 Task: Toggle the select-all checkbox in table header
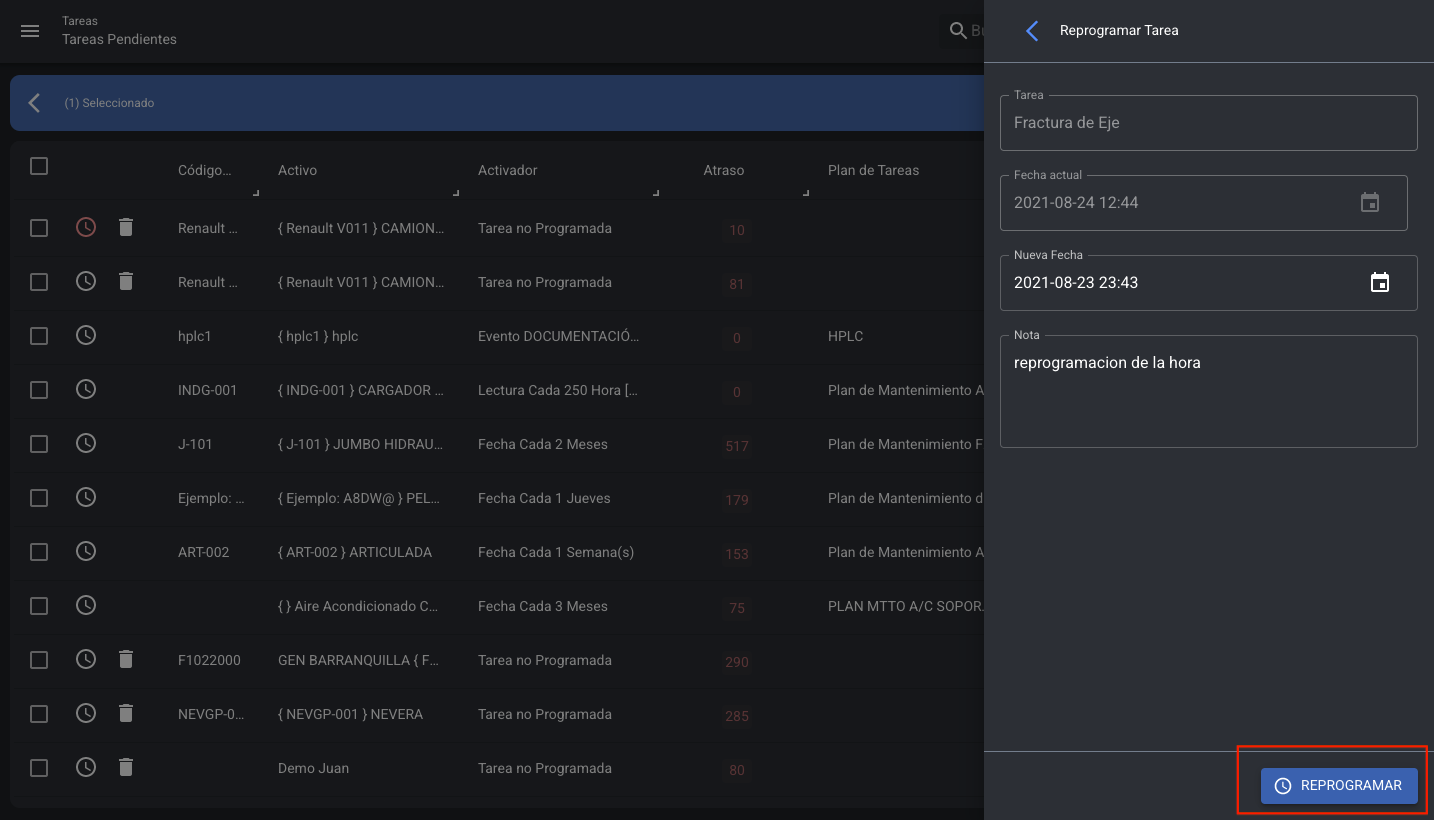39,166
